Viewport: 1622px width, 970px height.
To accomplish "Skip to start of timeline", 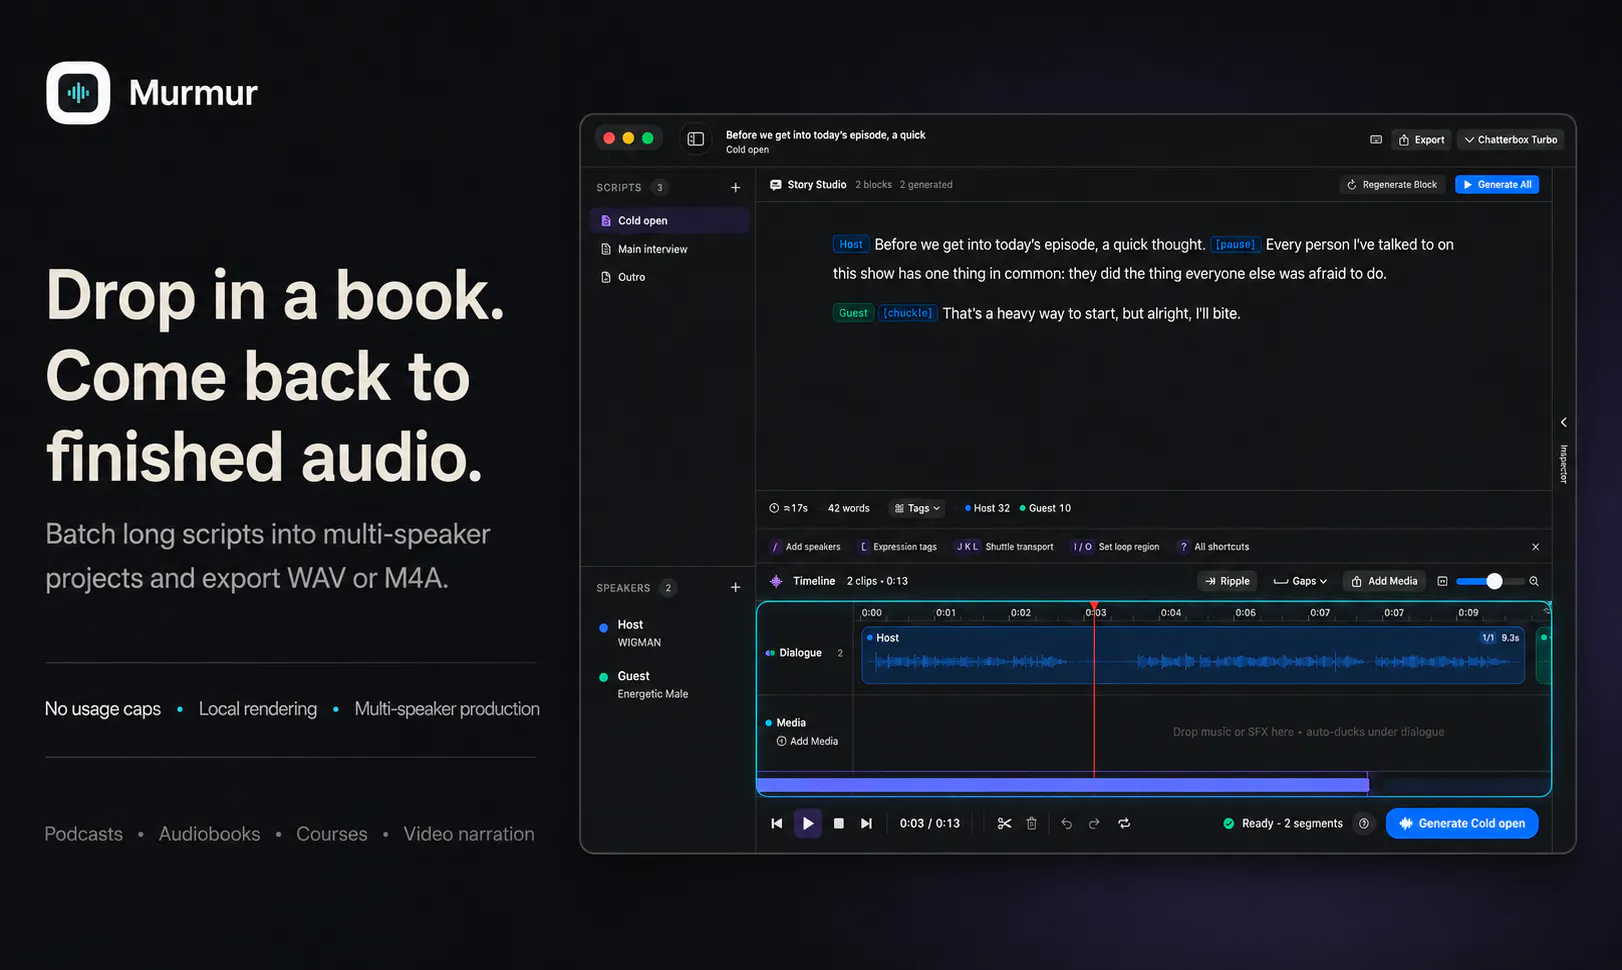I will [777, 824].
